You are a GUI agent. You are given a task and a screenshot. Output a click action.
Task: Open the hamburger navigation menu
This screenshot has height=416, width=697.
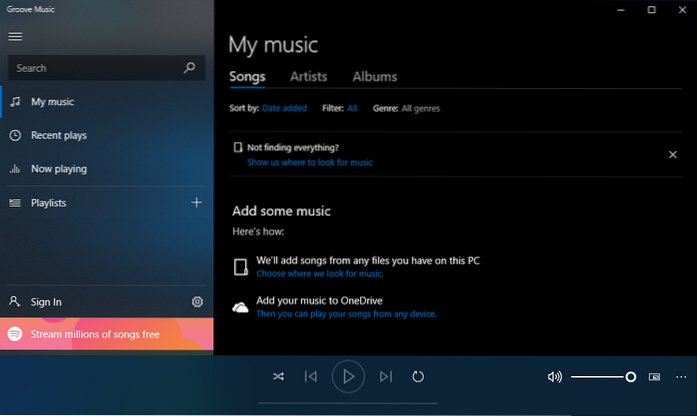(15, 37)
